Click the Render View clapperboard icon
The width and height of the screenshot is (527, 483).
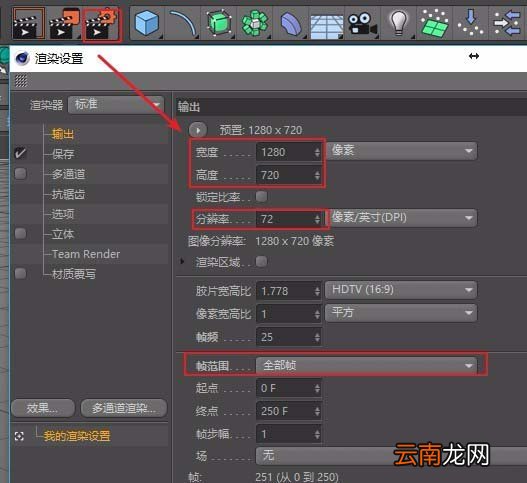29,24
